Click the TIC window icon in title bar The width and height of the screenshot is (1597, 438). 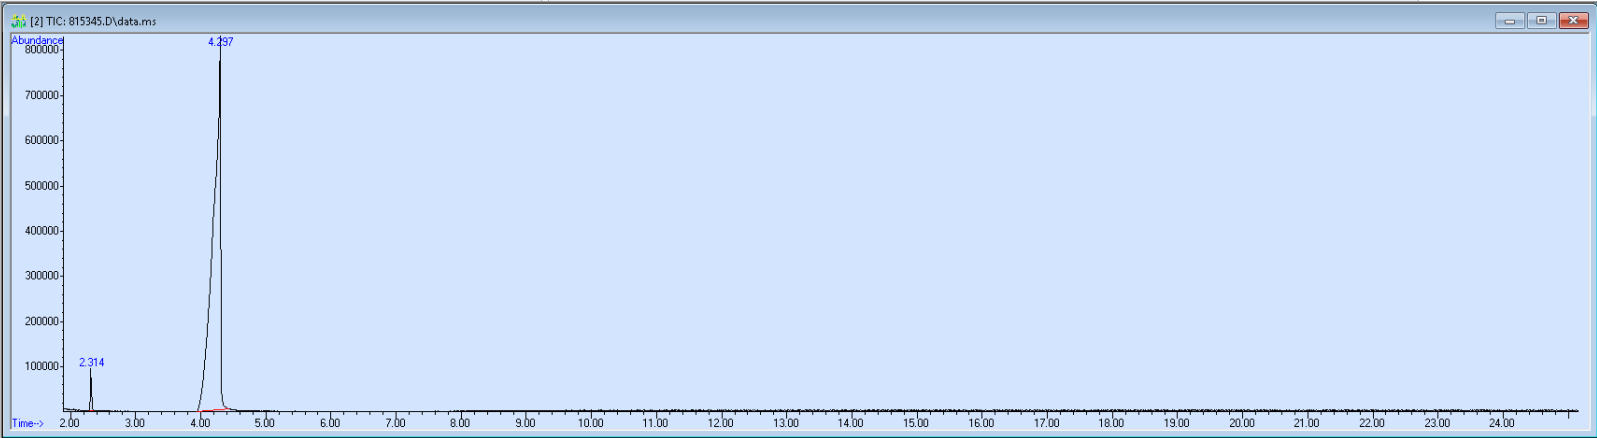(x=18, y=20)
